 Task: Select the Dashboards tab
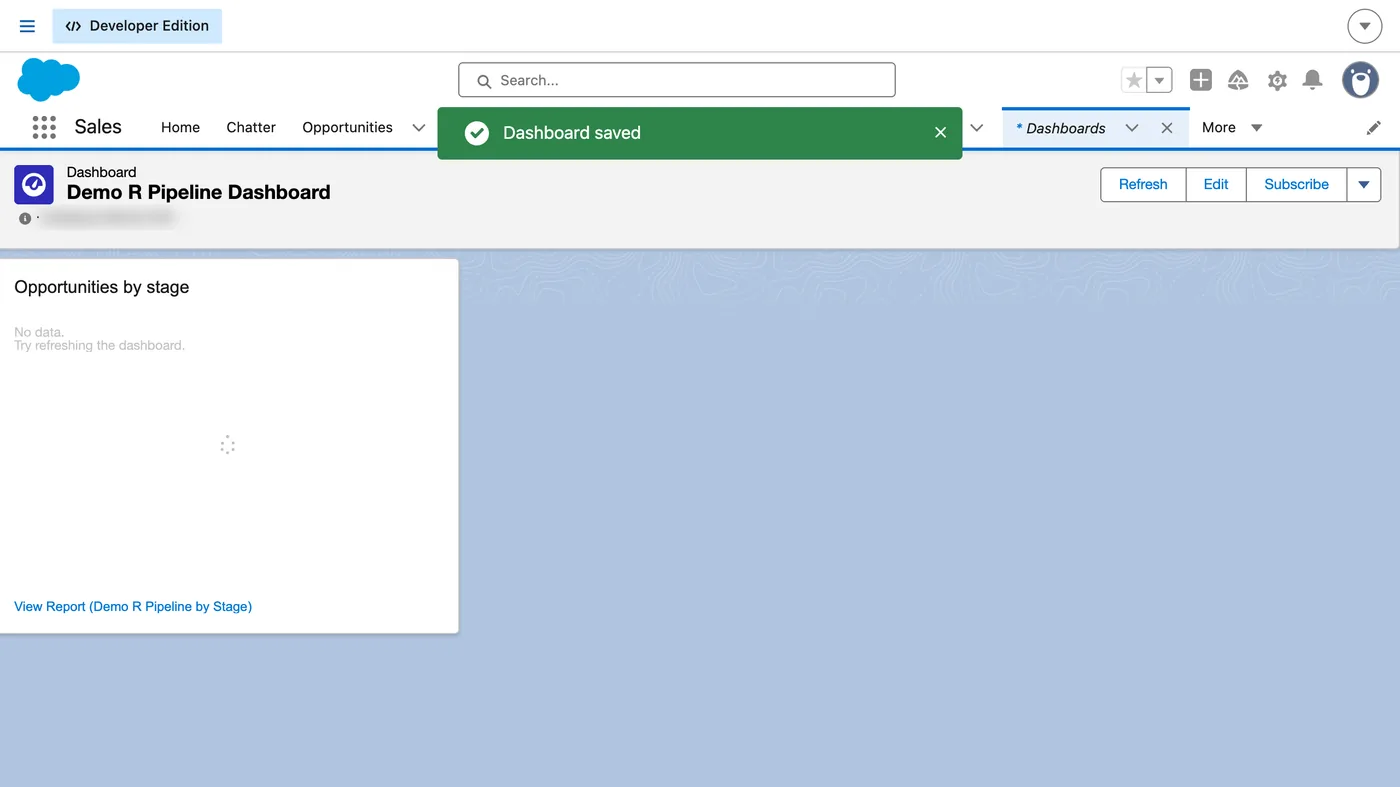pyautogui.click(x=1065, y=128)
